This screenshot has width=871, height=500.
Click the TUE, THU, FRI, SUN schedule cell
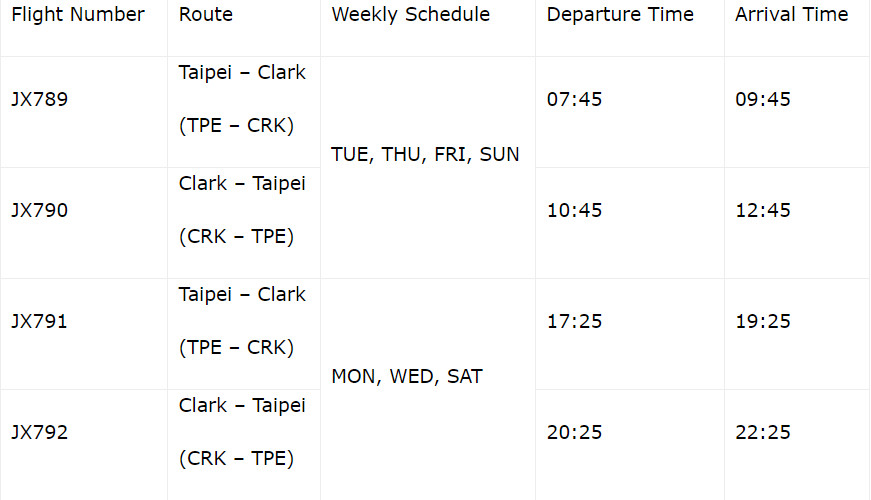(425, 155)
